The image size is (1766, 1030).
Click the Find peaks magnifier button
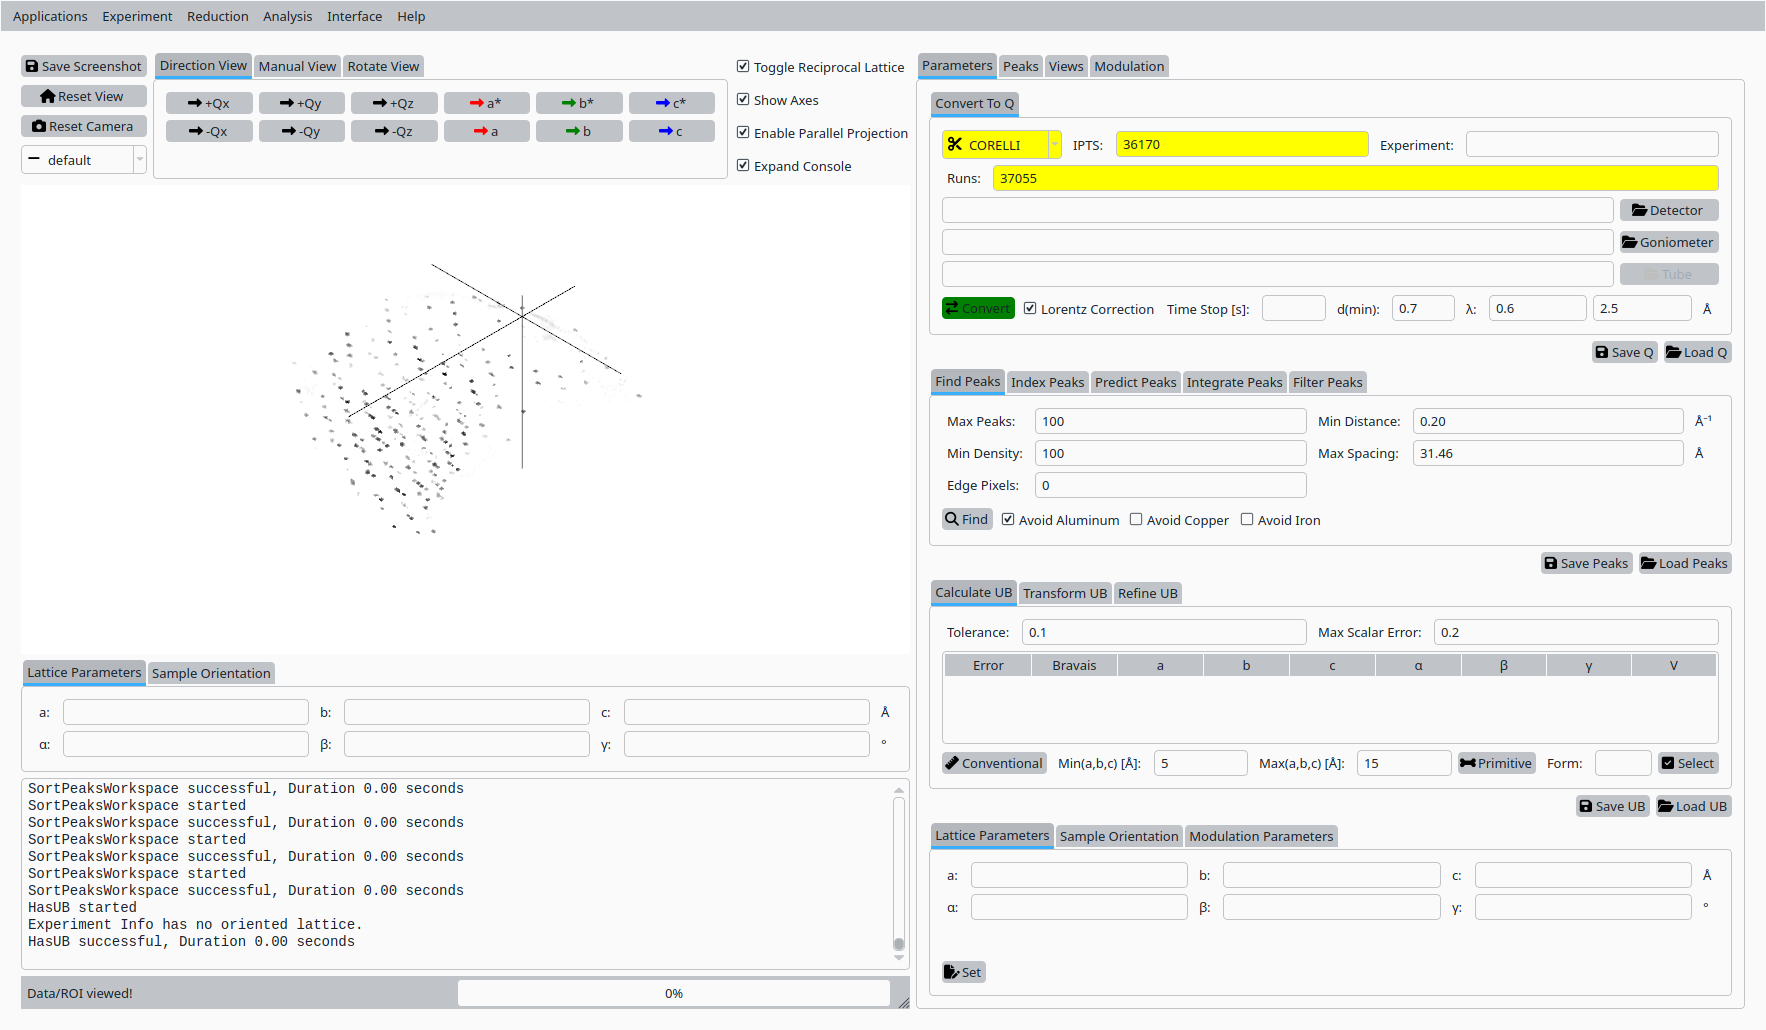tap(967, 519)
